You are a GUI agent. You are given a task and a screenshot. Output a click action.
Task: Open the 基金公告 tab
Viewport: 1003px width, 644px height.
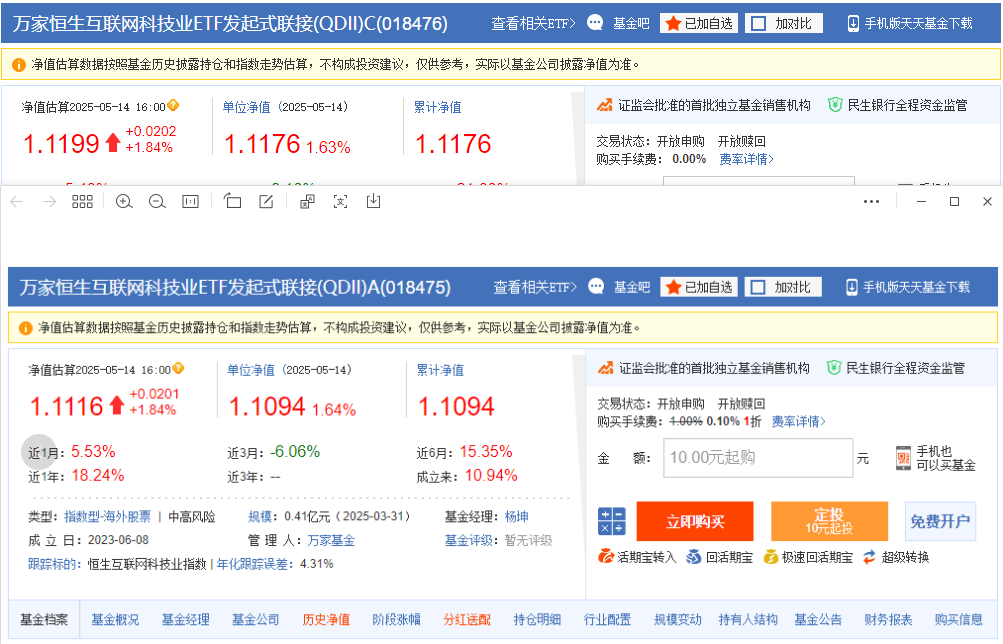[x=818, y=619]
